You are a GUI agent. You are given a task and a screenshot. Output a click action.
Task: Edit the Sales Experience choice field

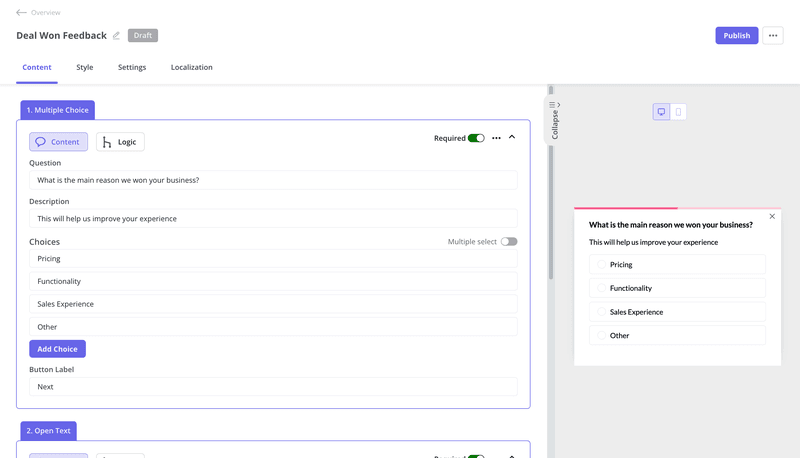(273, 304)
